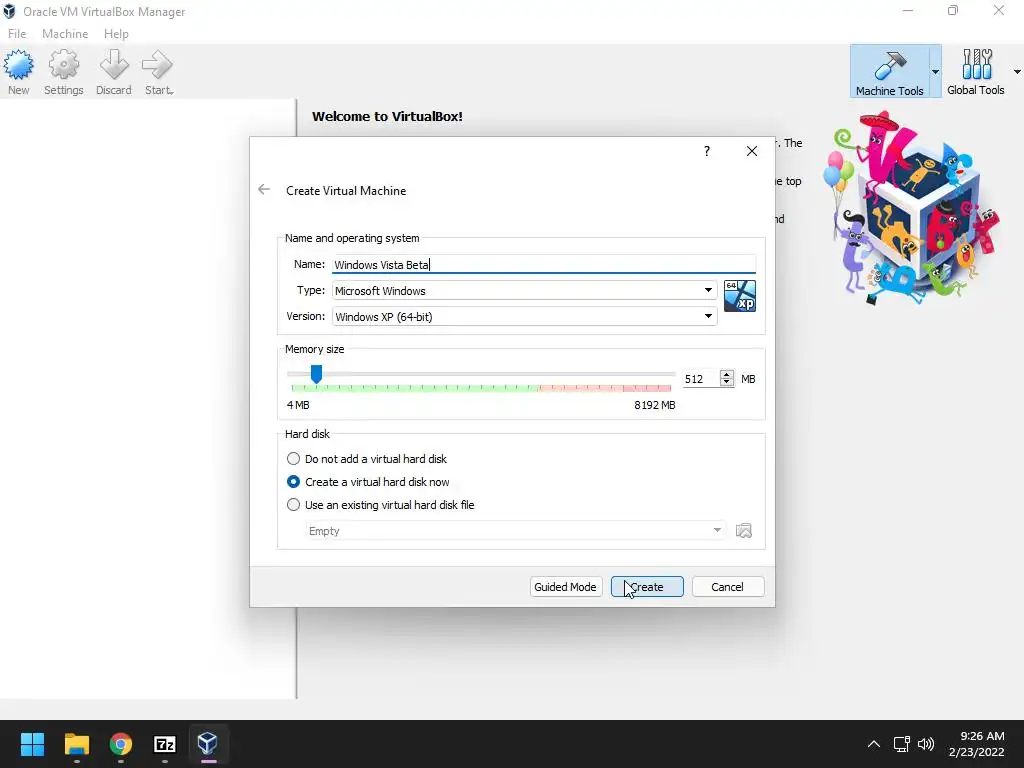Image resolution: width=1024 pixels, height=768 pixels.
Task: Show hidden system tray icons
Action: pos(874,744)
